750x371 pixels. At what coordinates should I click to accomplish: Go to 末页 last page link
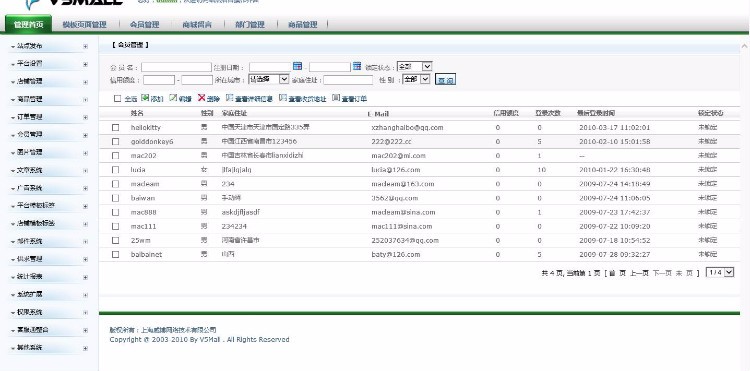point(684,273)
